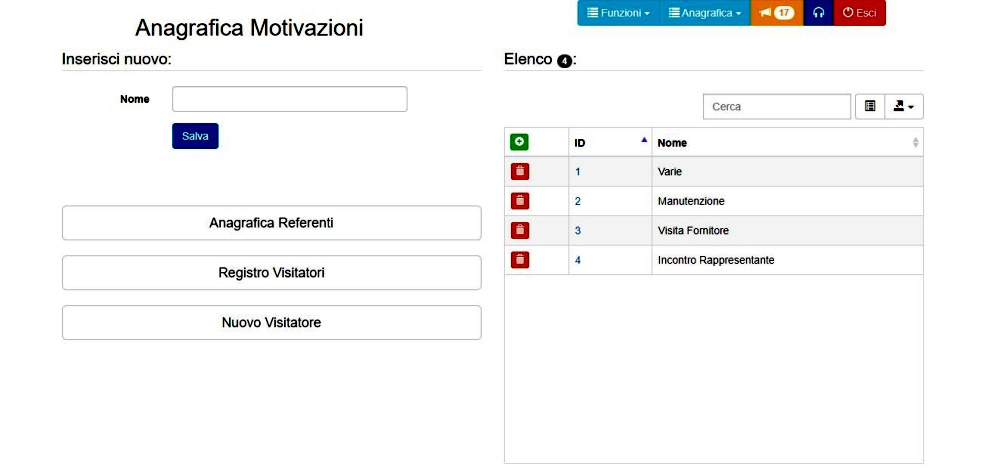Click trash icon for Visita Fornitore

520,231
